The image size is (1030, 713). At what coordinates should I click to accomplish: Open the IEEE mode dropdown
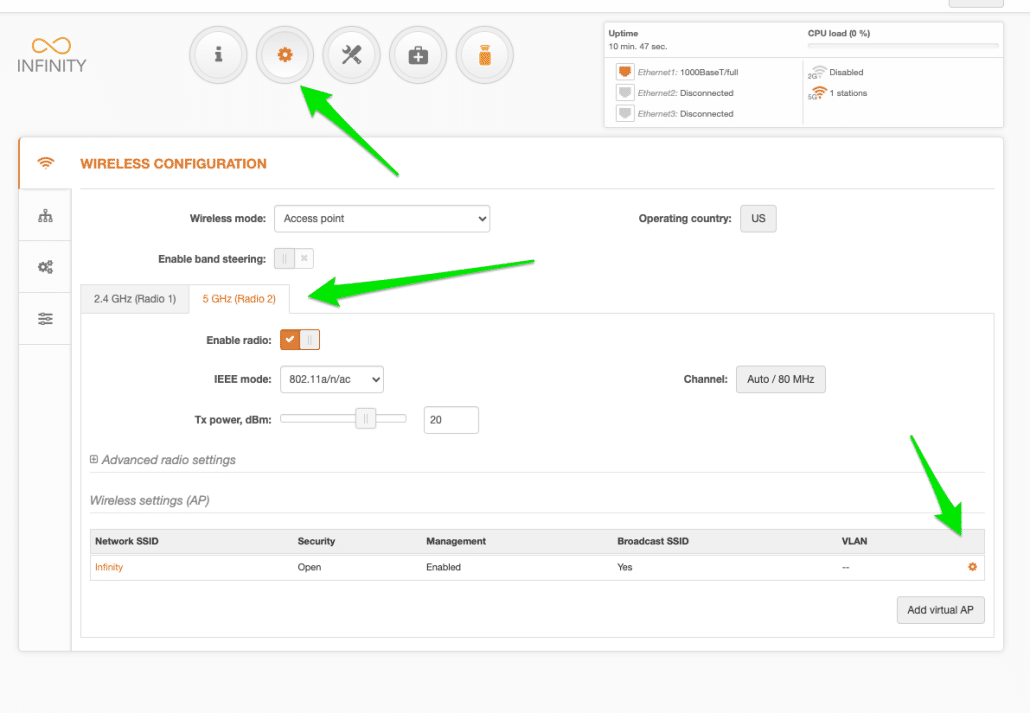[x=332, y=379]
